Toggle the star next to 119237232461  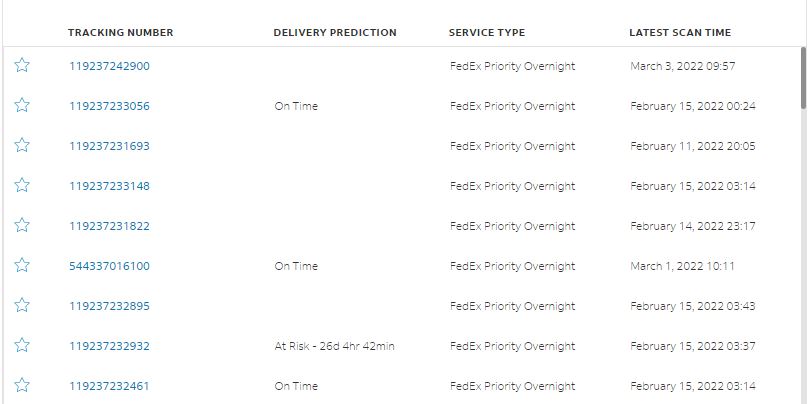click(22, 385)
